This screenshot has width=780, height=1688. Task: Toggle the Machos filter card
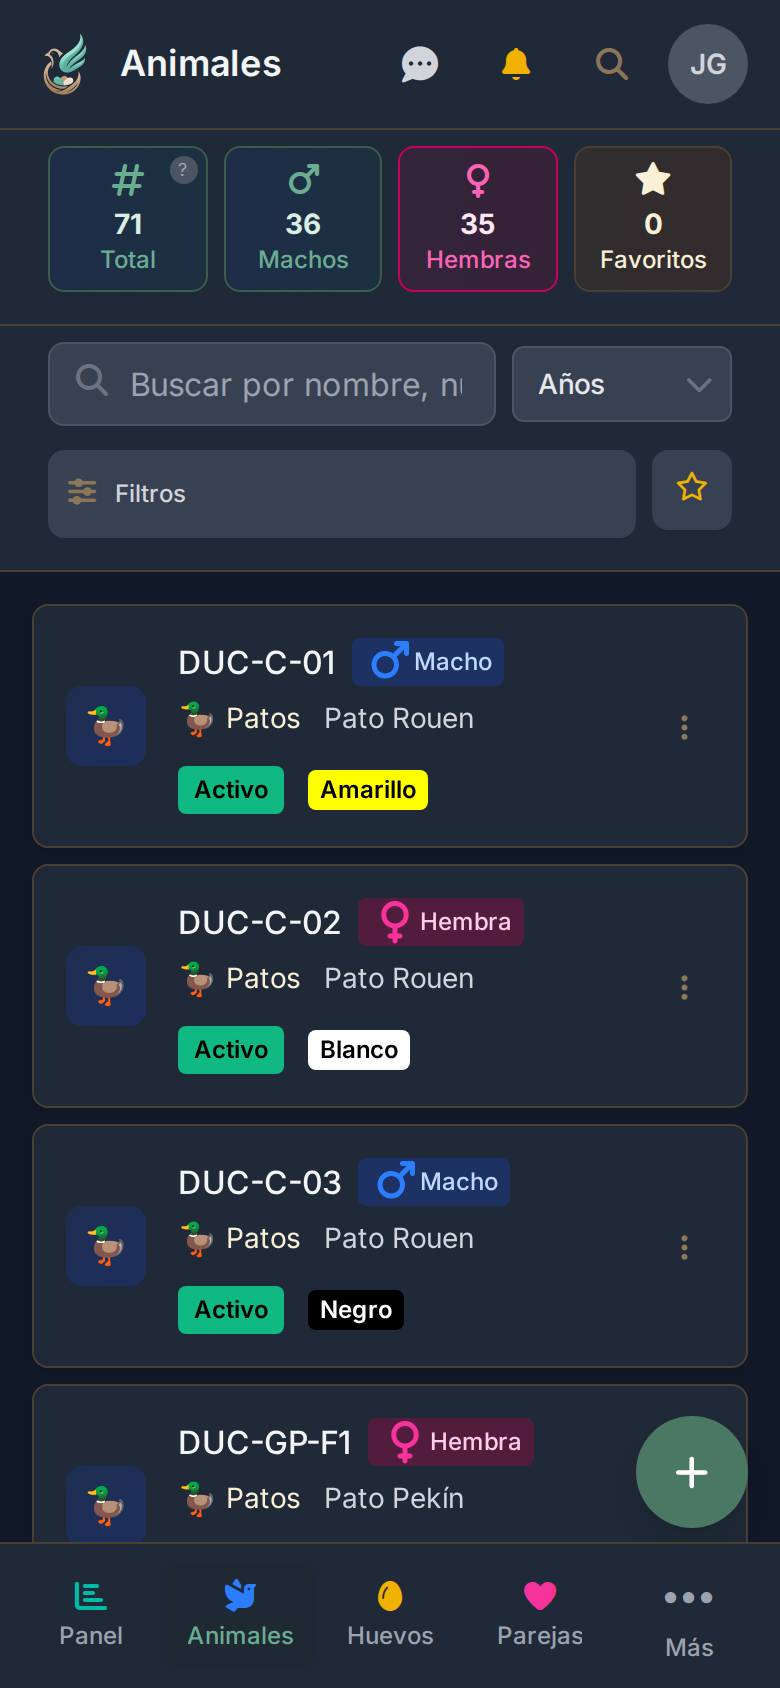point(303,219)
